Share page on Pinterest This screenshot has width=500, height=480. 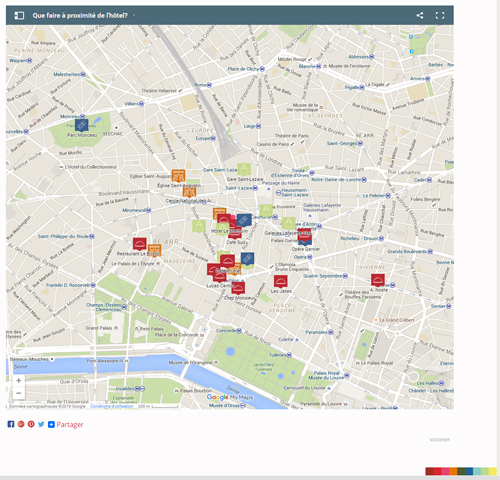click(x=31, y=424)
